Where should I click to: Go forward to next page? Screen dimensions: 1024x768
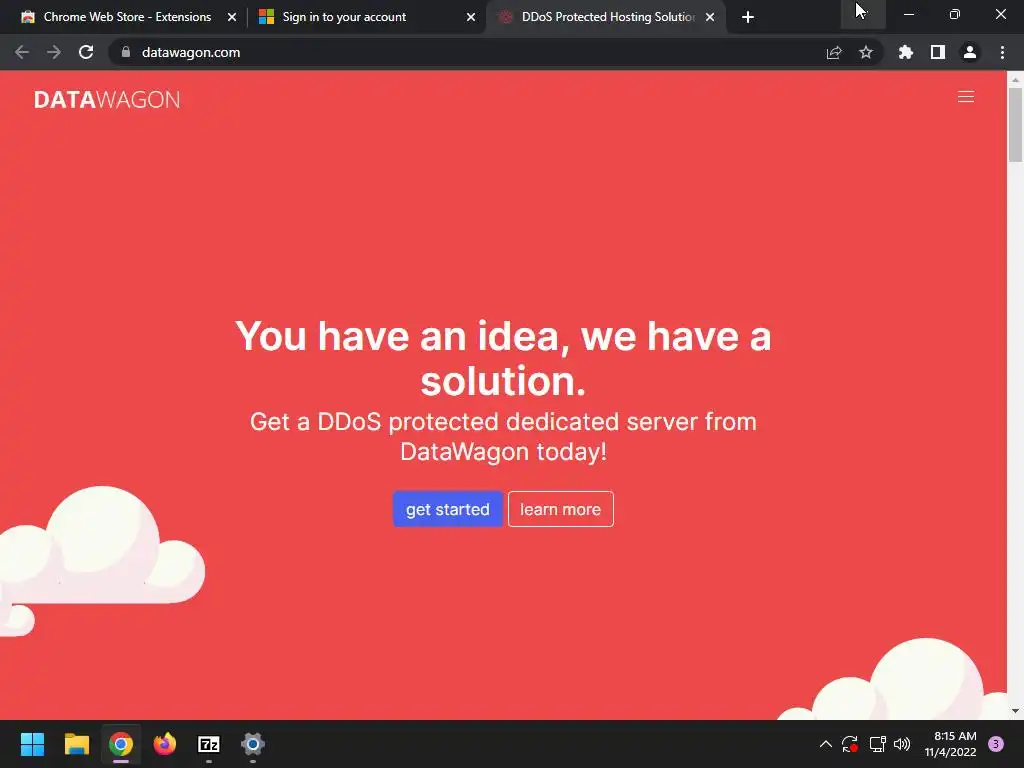54,52
